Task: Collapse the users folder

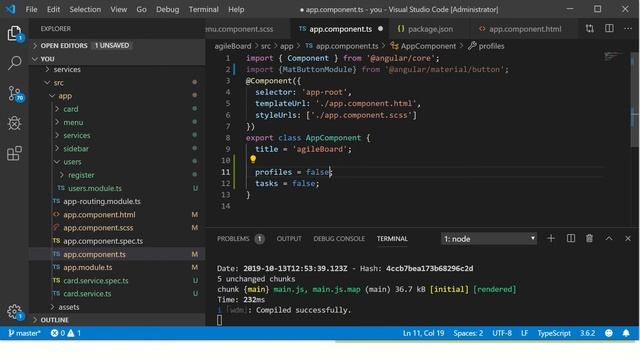Action: 72,162
